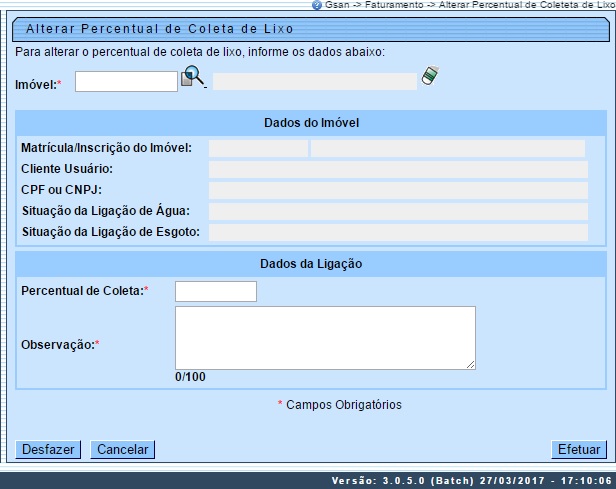Focus the Imóvel input field
616x489 pixels.
126,82
